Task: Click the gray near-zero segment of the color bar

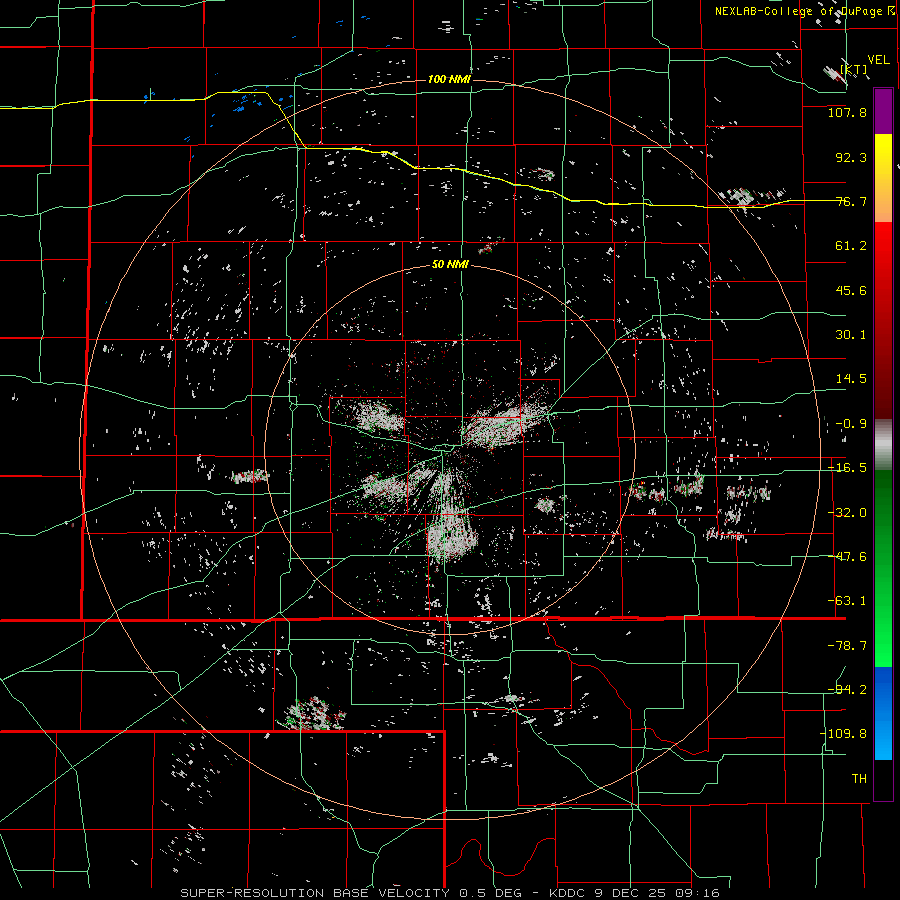Action: point(883,445)
